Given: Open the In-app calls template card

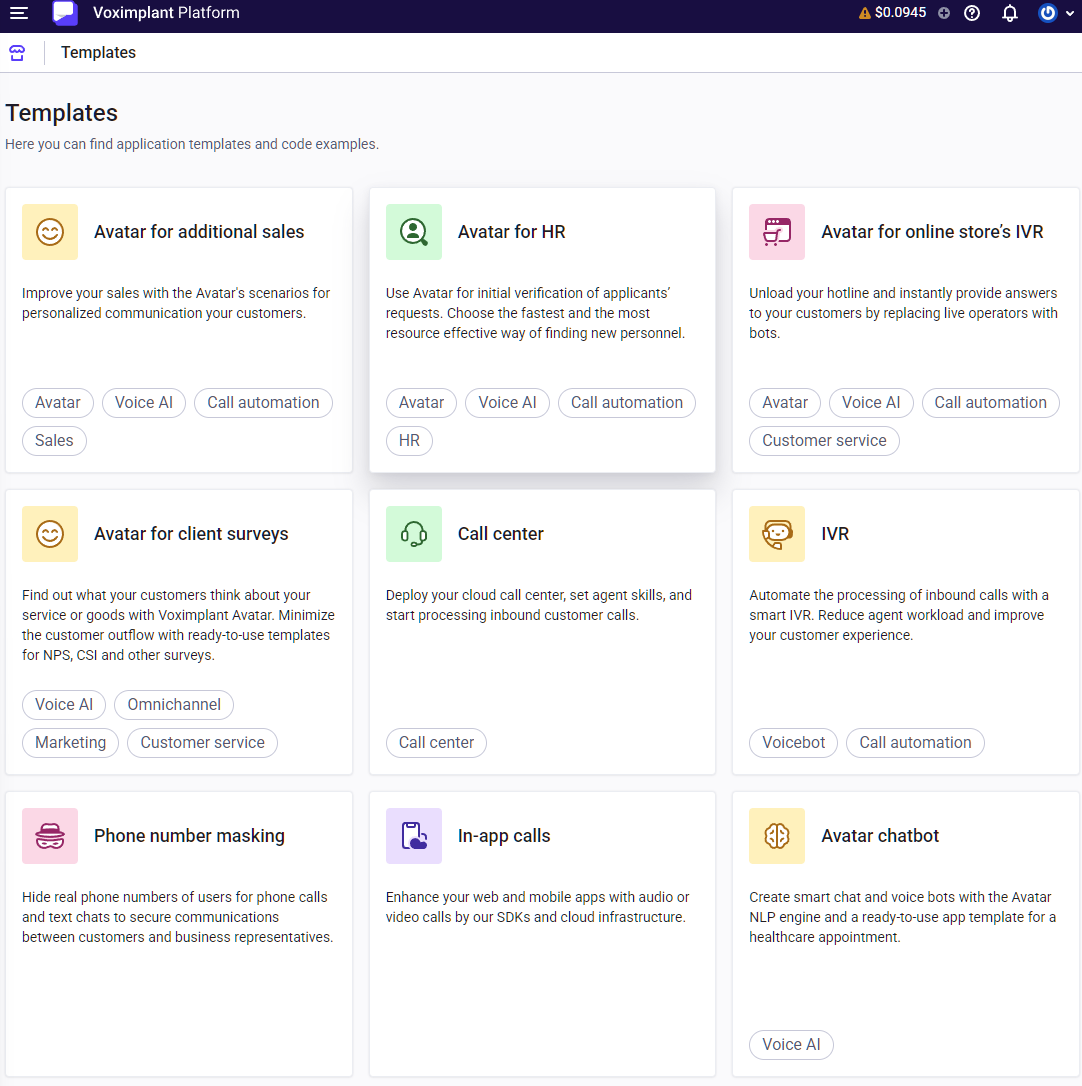Looking at the screenshot, I should point(504,836).
